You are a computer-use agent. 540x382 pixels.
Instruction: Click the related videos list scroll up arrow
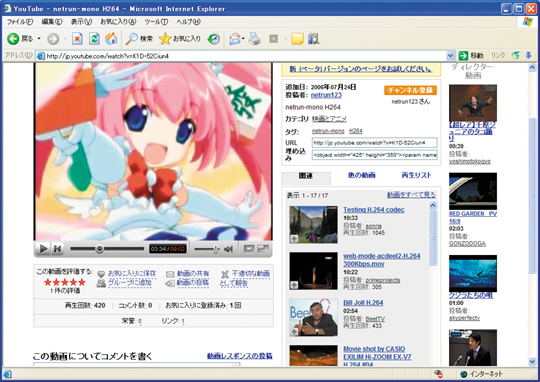433,206
